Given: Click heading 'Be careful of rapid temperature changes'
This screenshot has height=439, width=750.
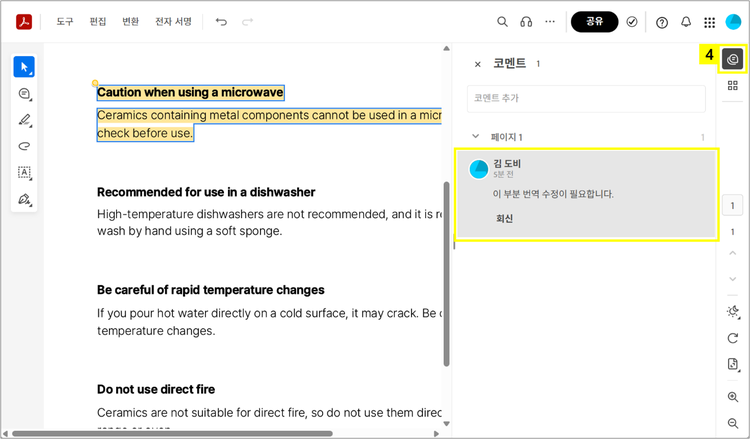Looking at the screenshot, I should click(x=210, y=290).
